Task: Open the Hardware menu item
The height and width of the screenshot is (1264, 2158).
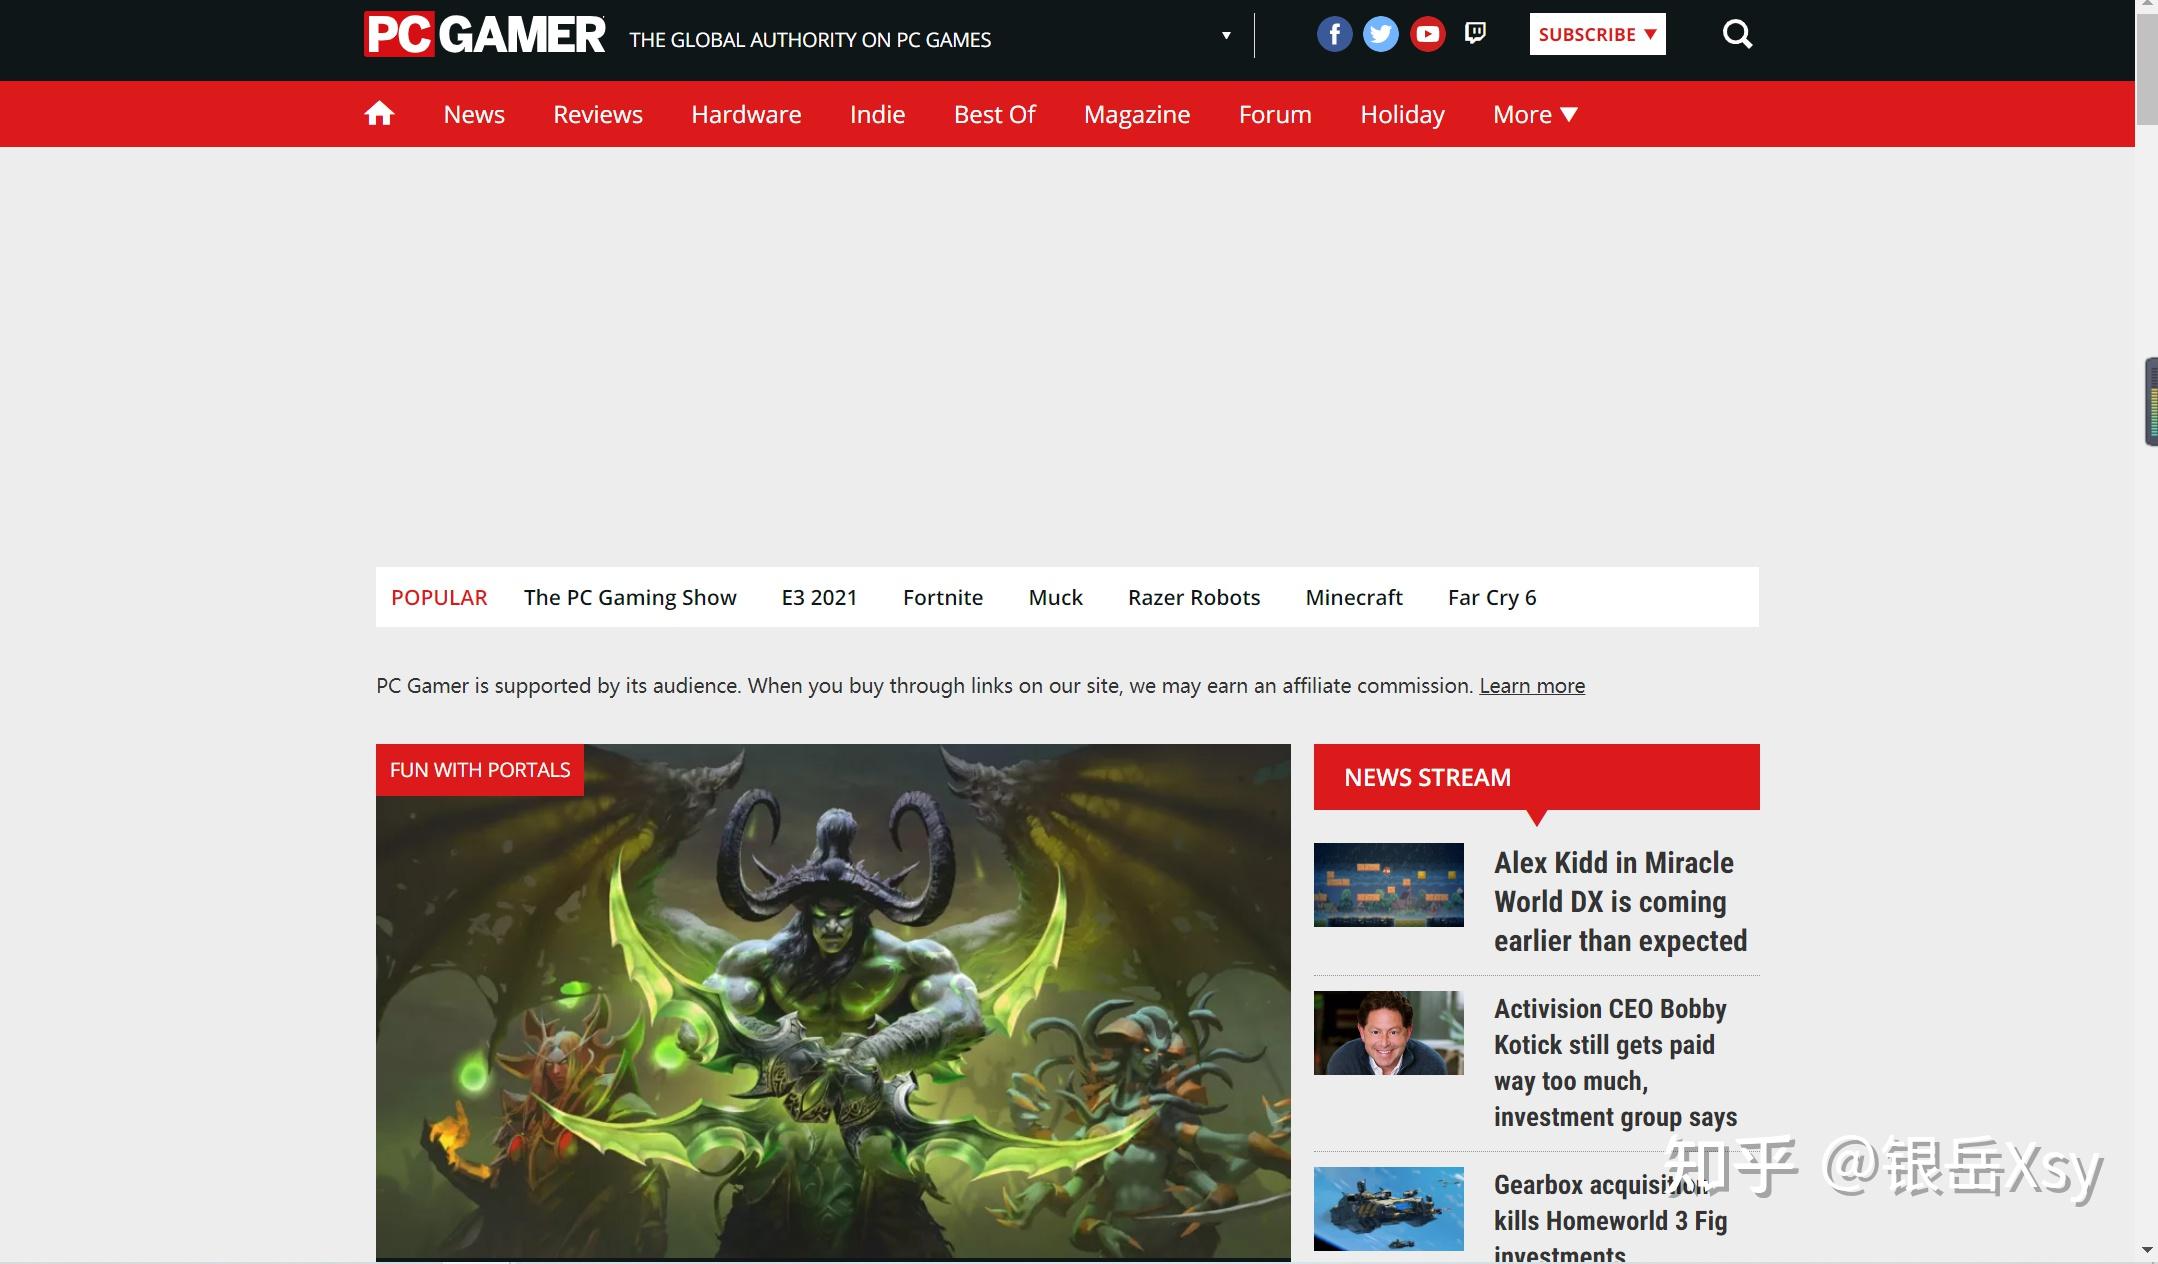Action: [x=746, y=114]
